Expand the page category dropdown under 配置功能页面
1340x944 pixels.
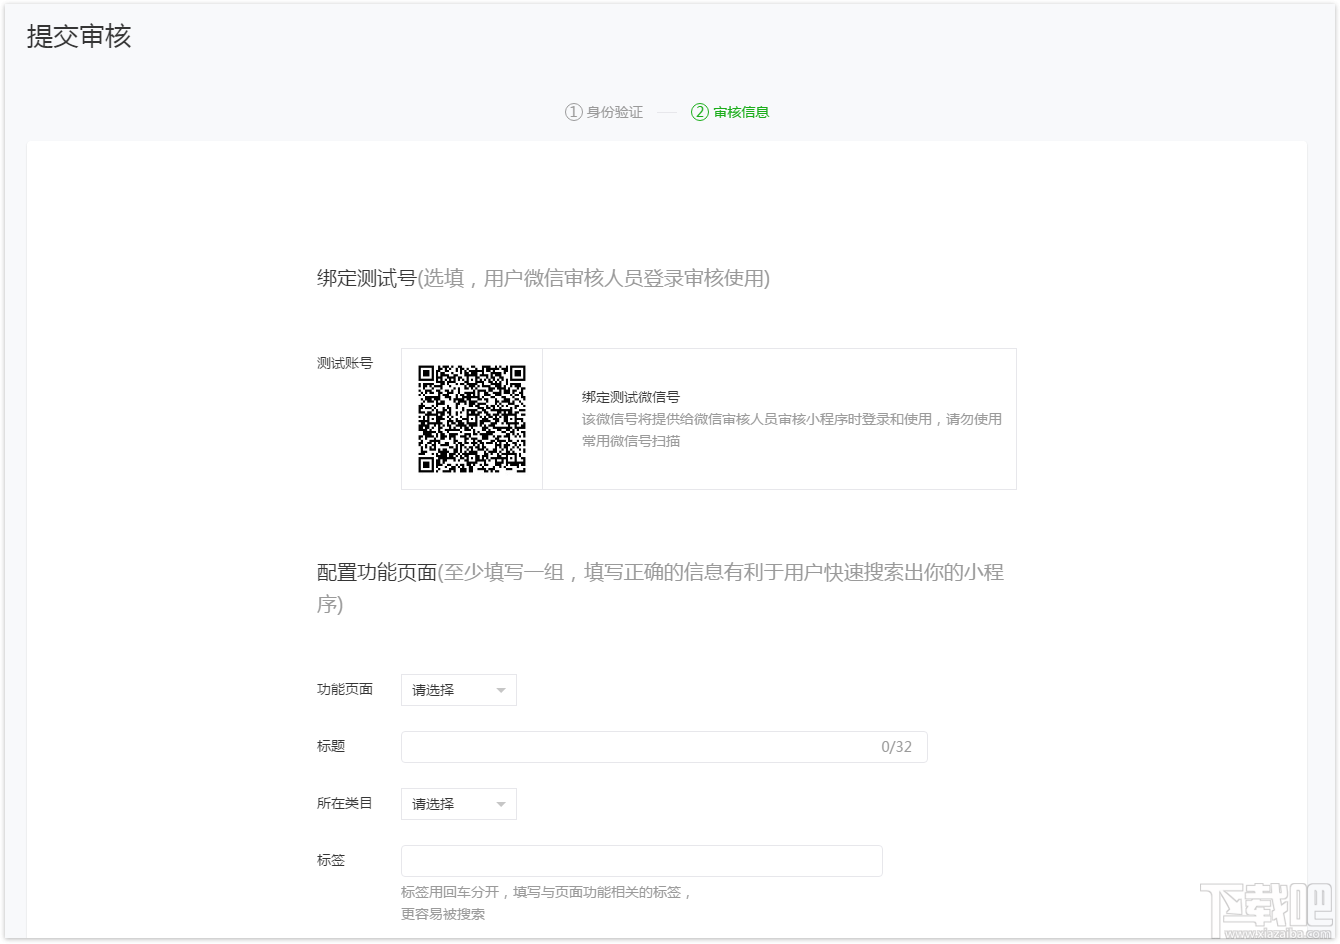[x=458, y=690]
